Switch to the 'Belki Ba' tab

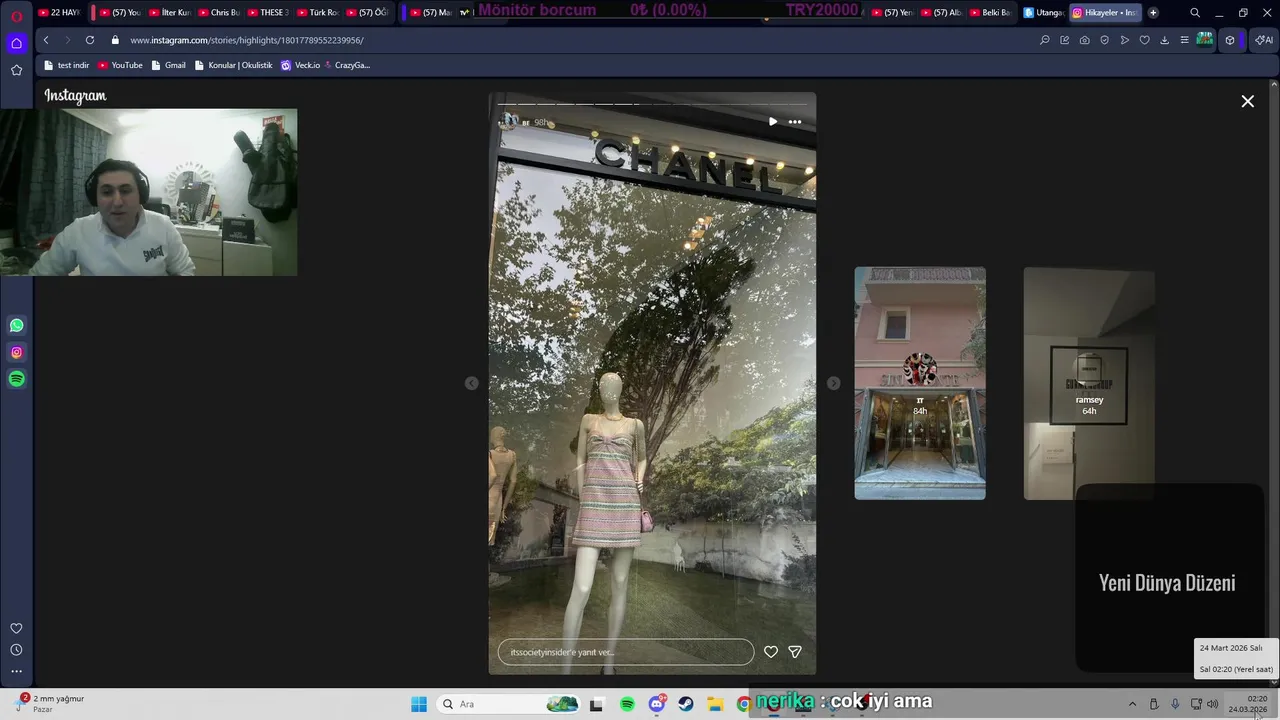point(991,13)
